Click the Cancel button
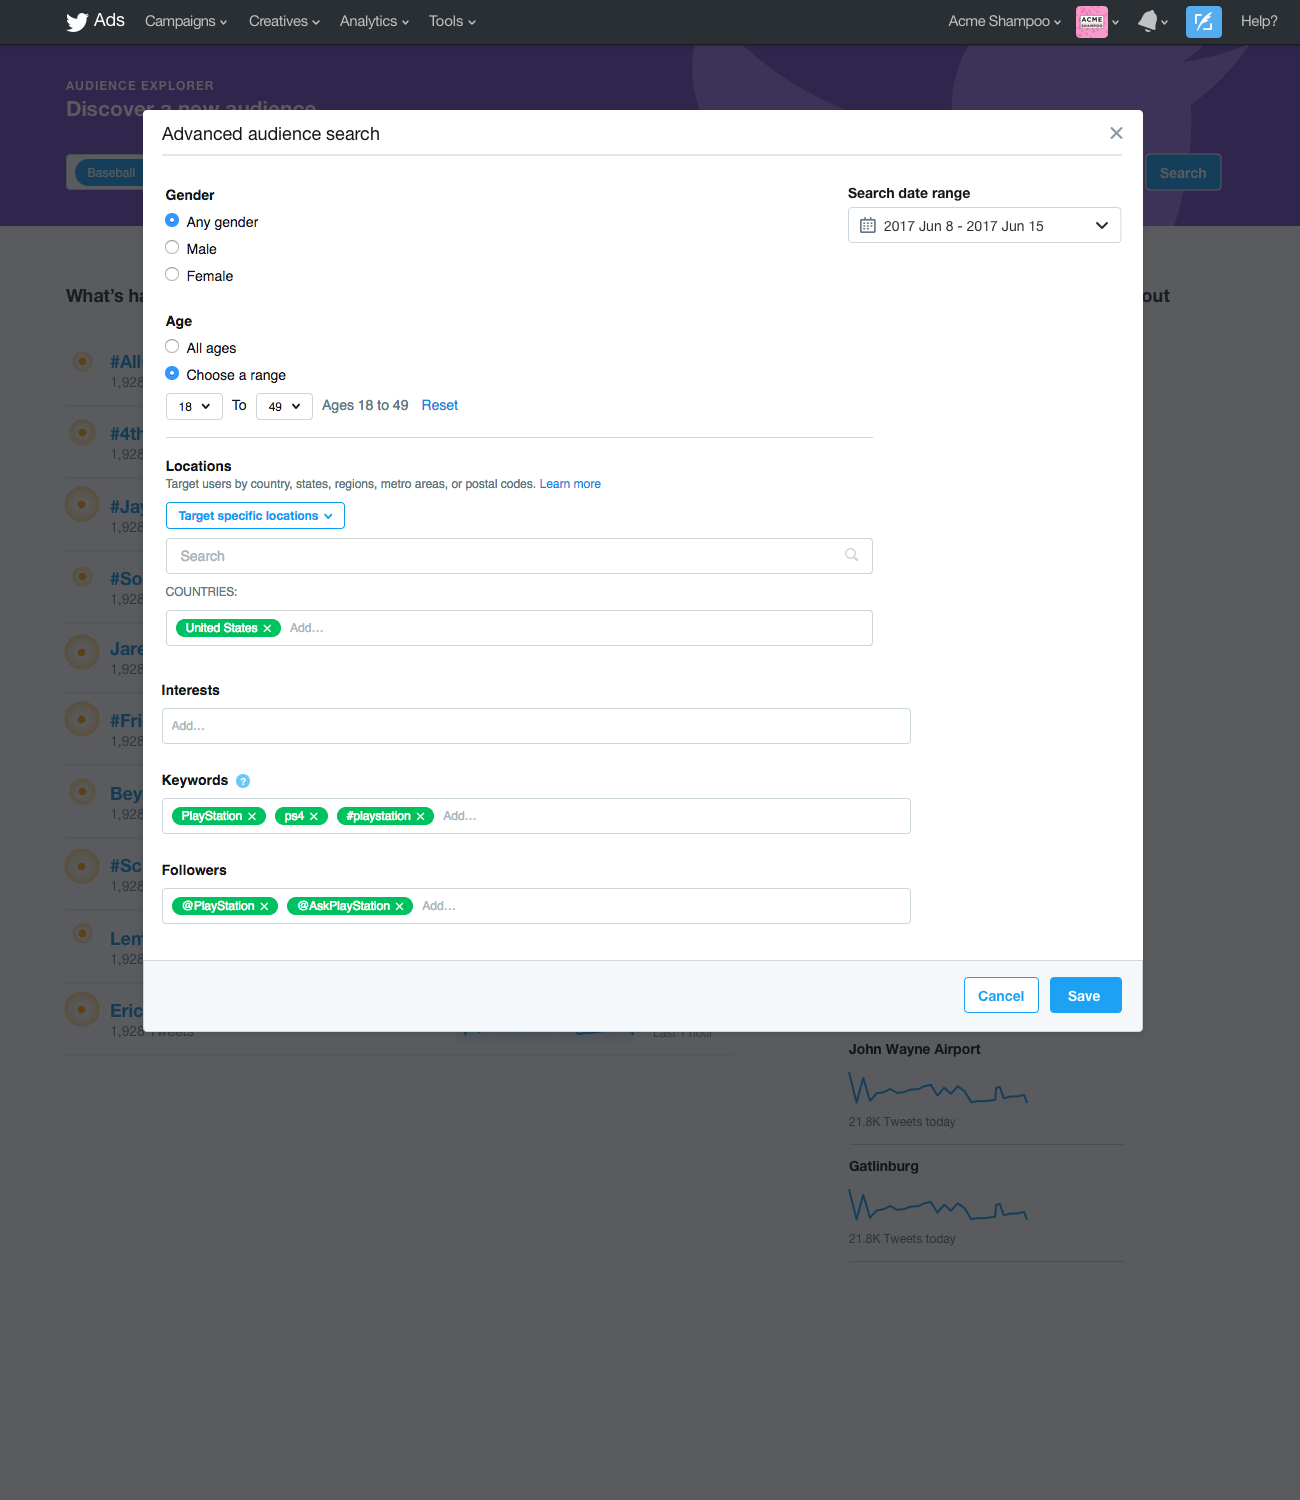Viewport: 1300px width, 1500px height. tap(1001, 995)
